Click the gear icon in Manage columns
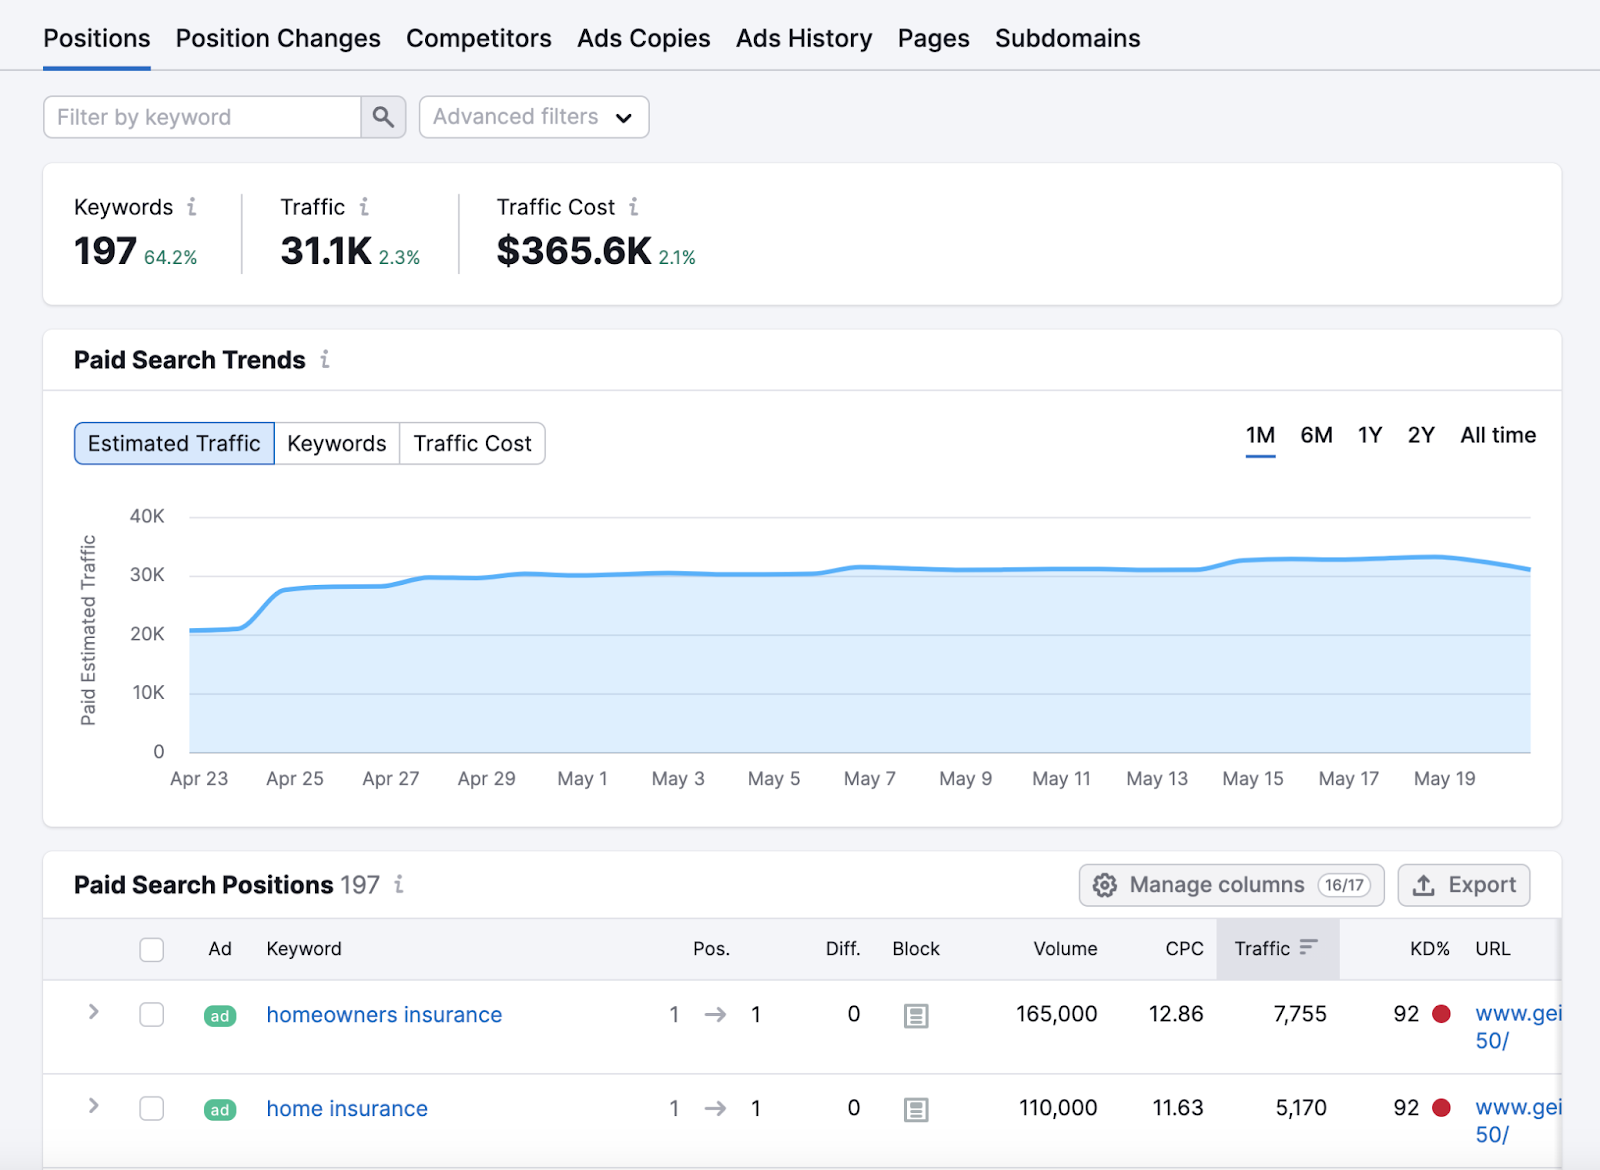Image resolution: width=1600 pixels, height=1170 pixels. 1104,885
